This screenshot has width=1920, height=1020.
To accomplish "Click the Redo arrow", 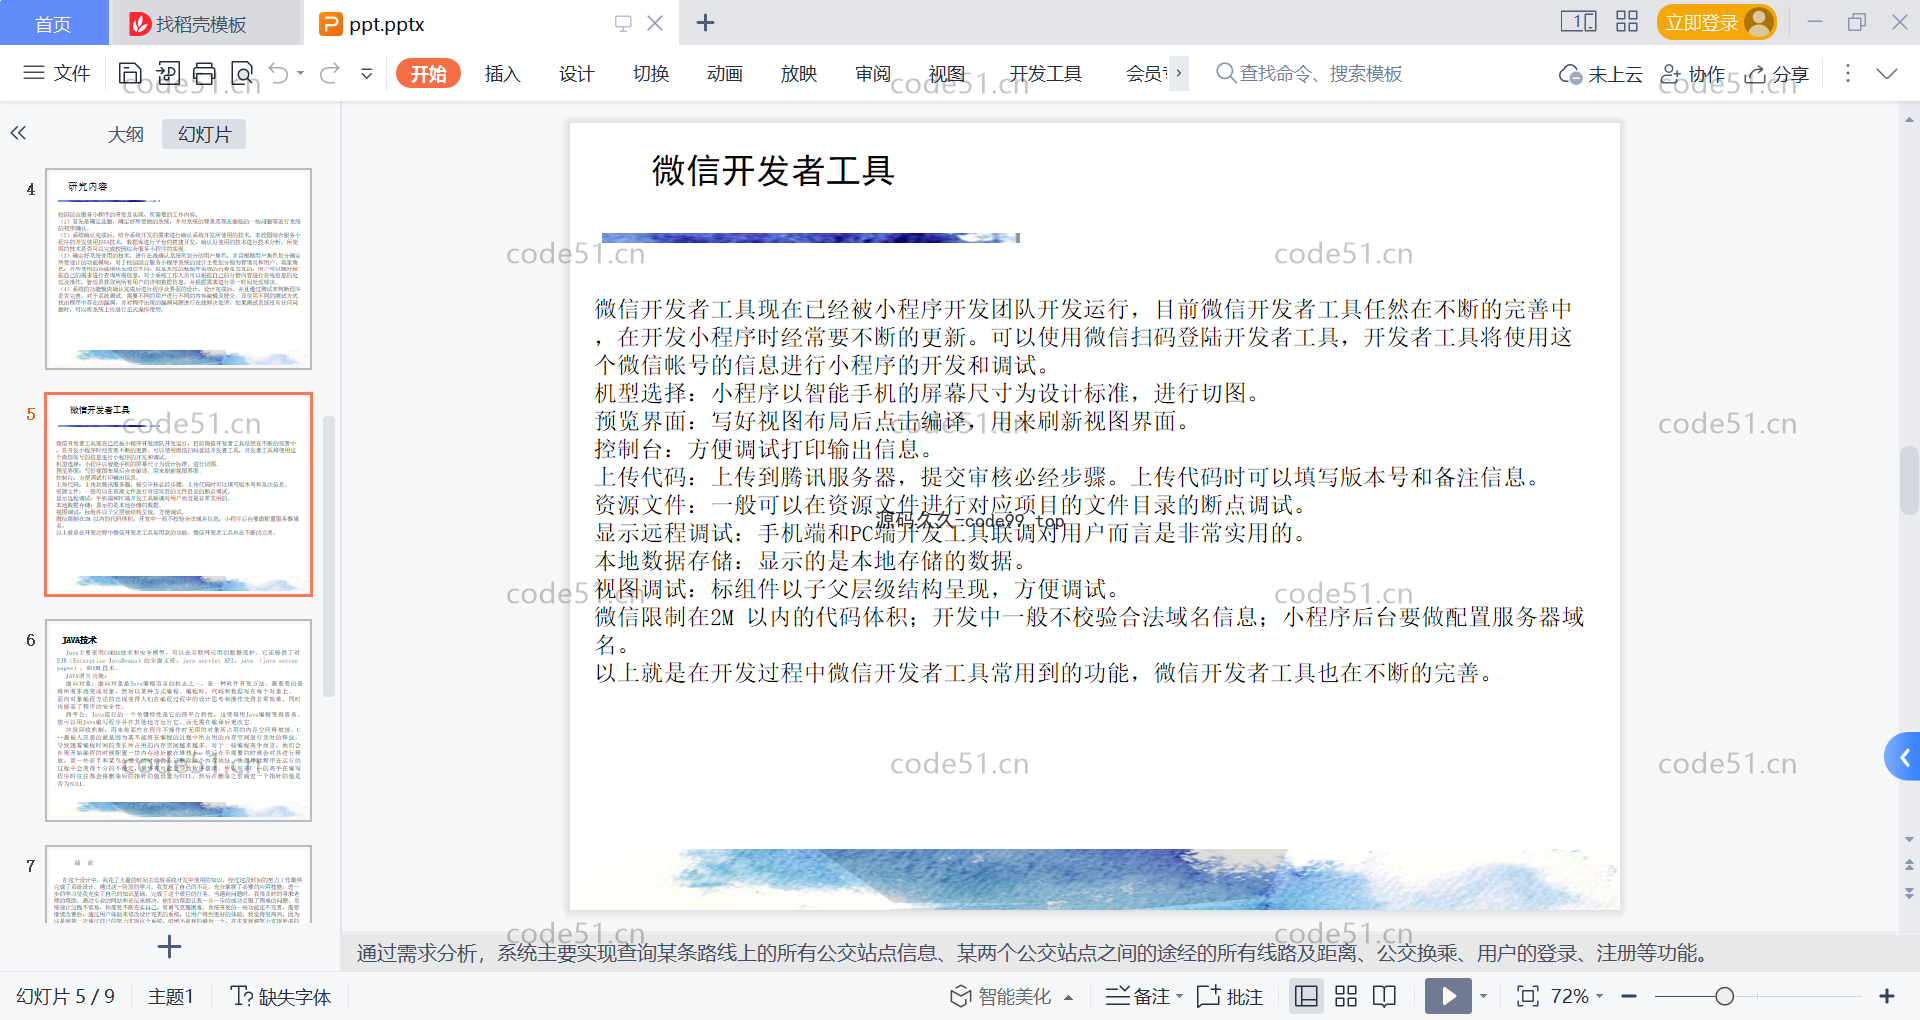I will tap(329, 73).
